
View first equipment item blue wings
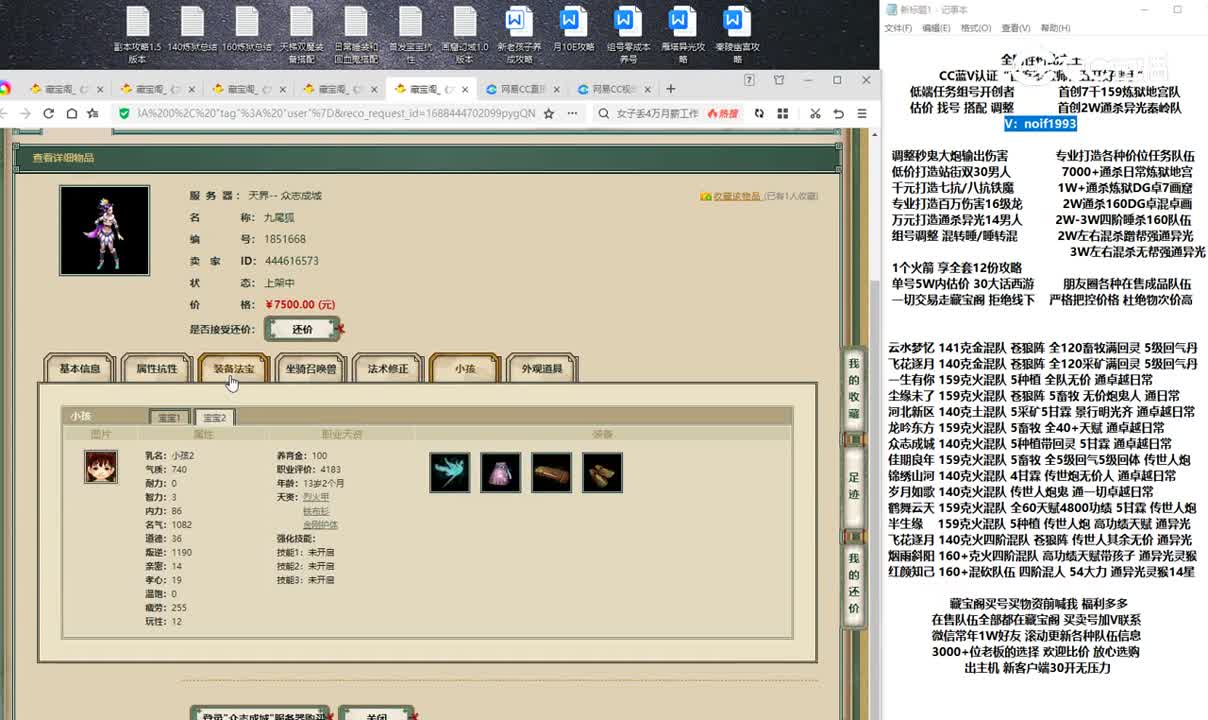450,473
